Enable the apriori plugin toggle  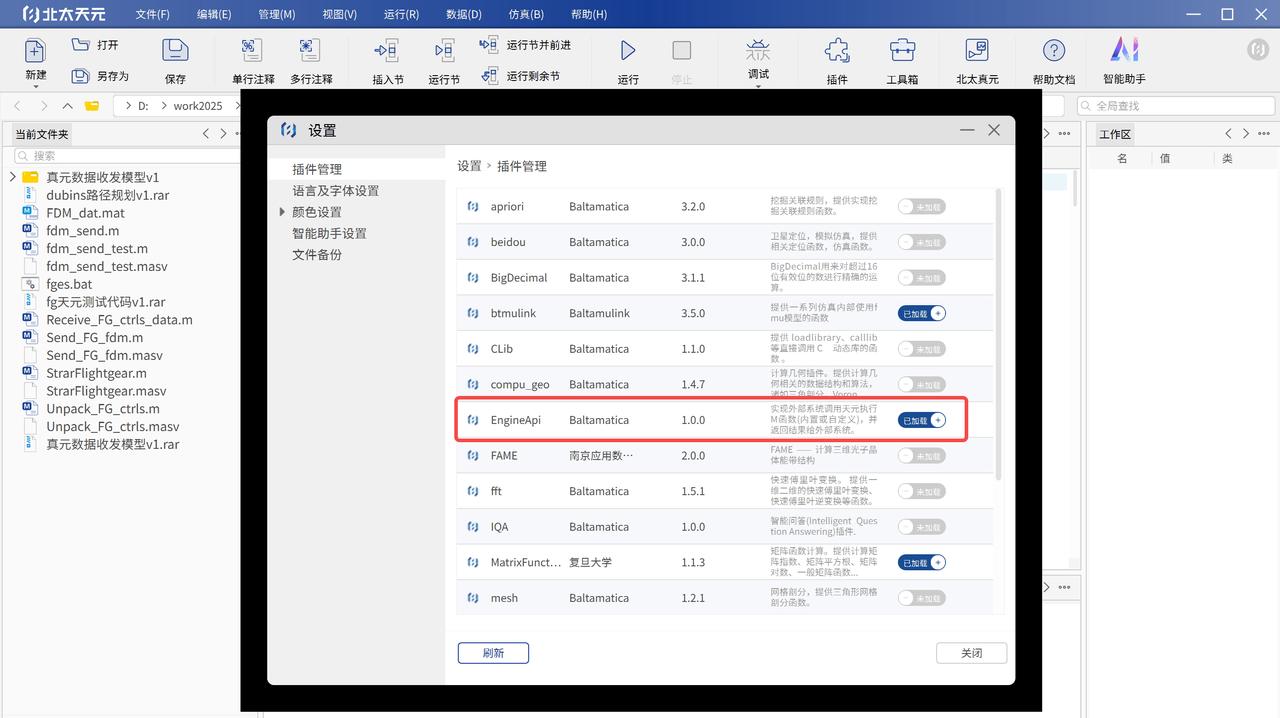point(921,207)
